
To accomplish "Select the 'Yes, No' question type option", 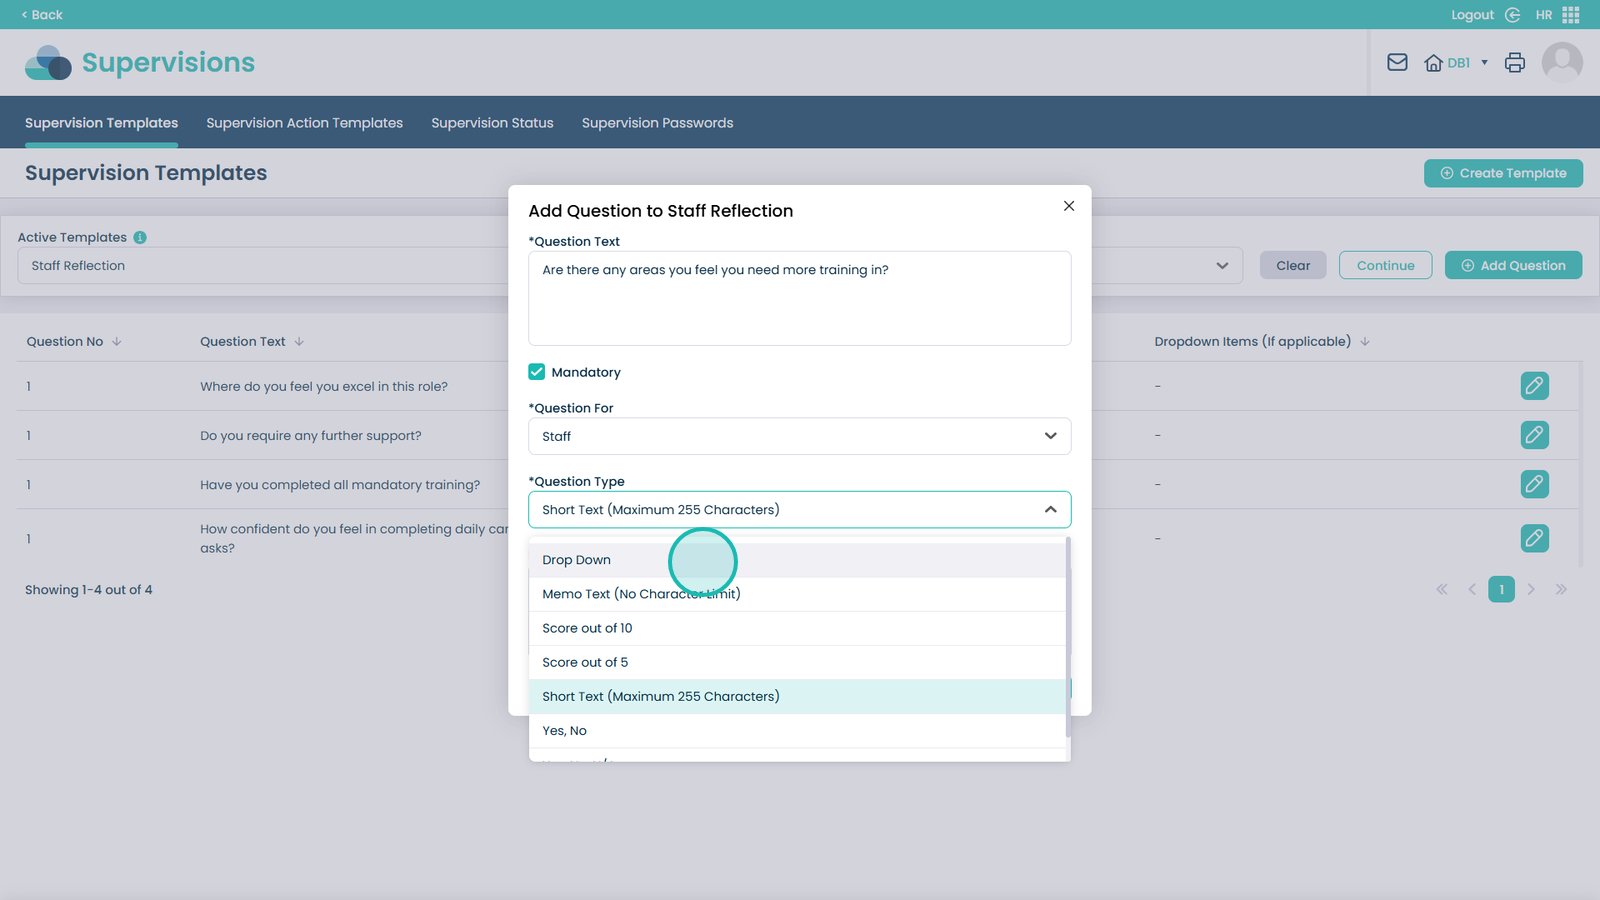I will 565,731.
